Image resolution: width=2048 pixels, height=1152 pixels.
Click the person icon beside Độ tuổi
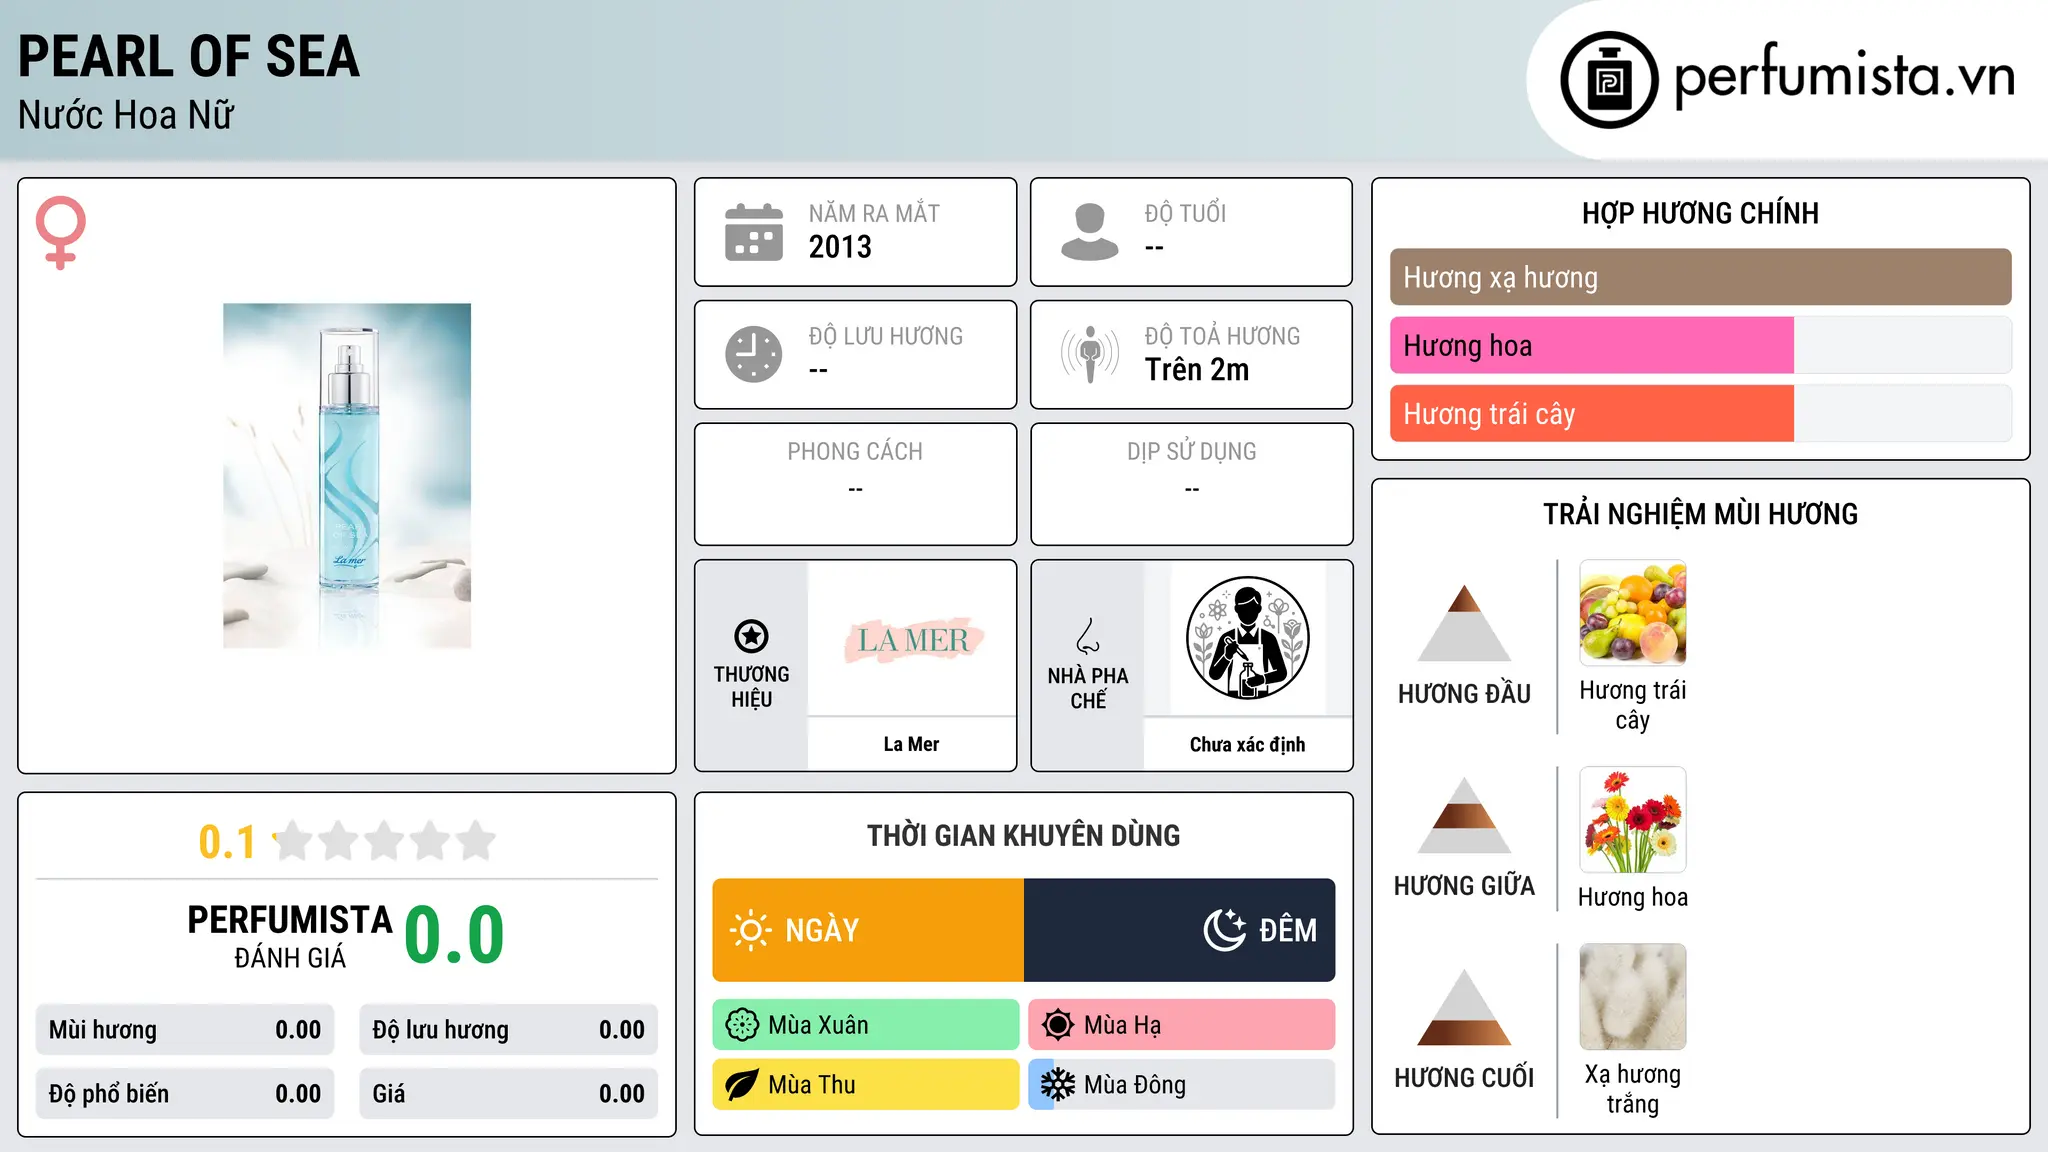1089,232
